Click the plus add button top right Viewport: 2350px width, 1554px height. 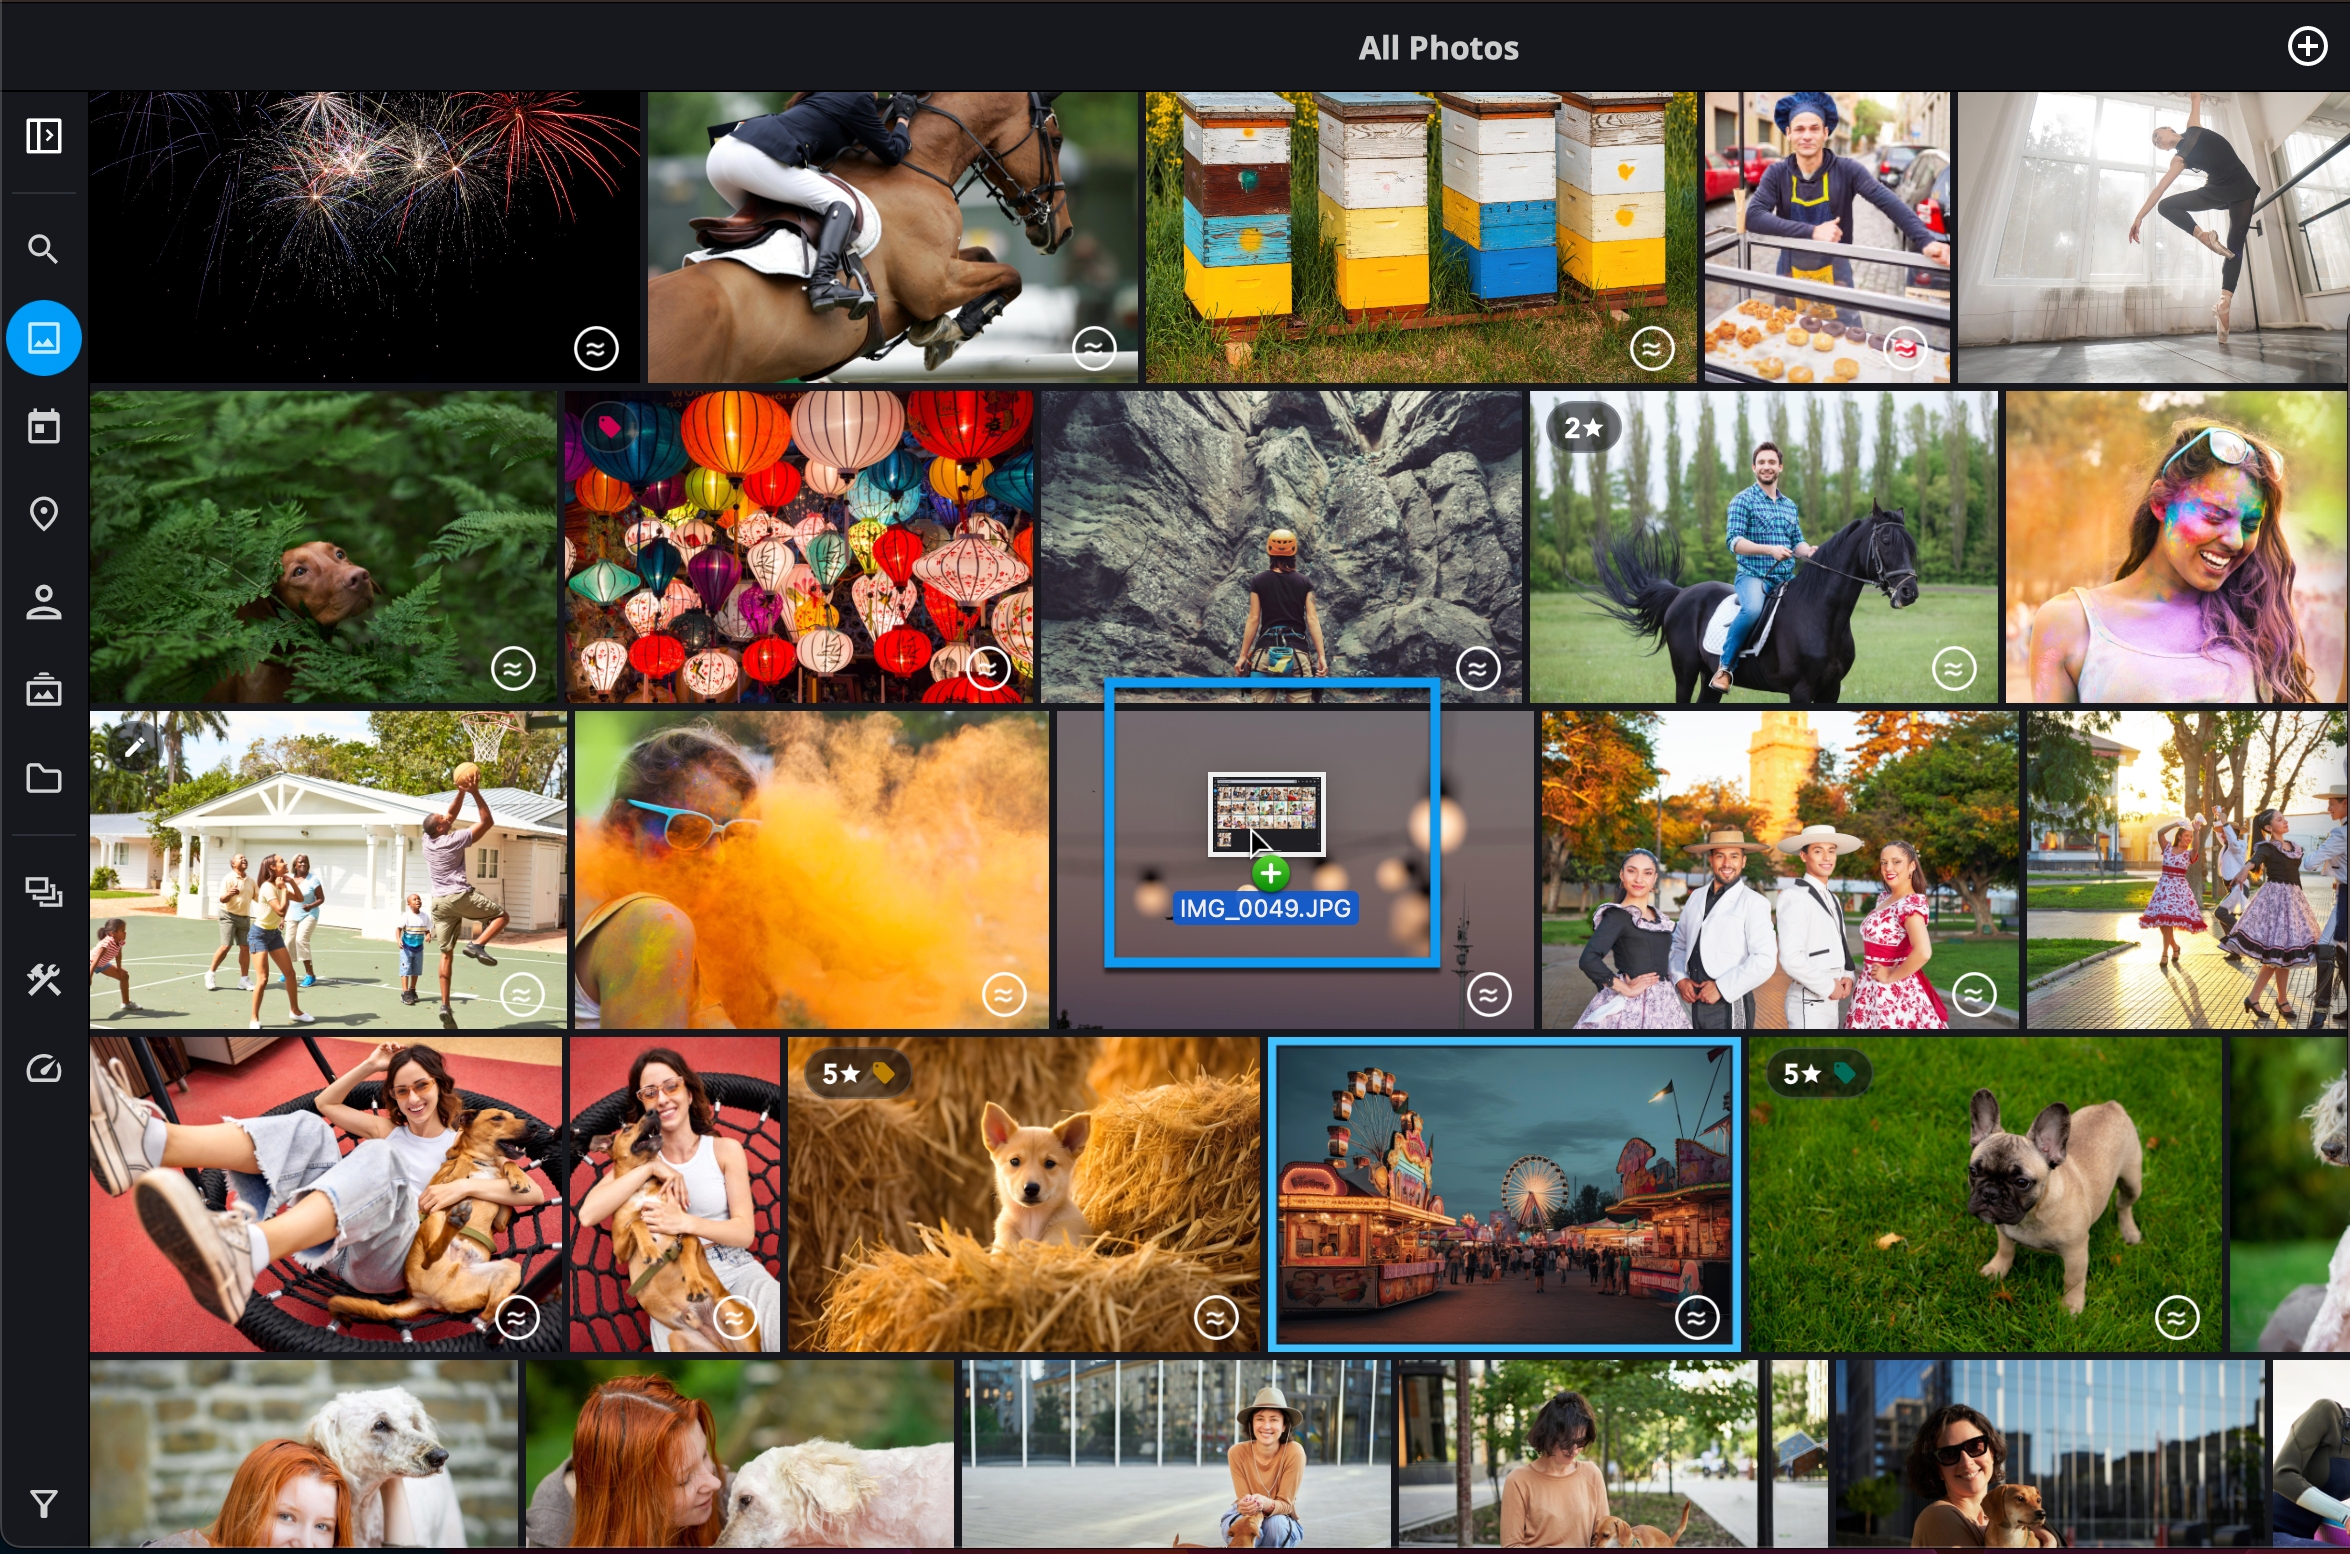tap(2307, 46)
